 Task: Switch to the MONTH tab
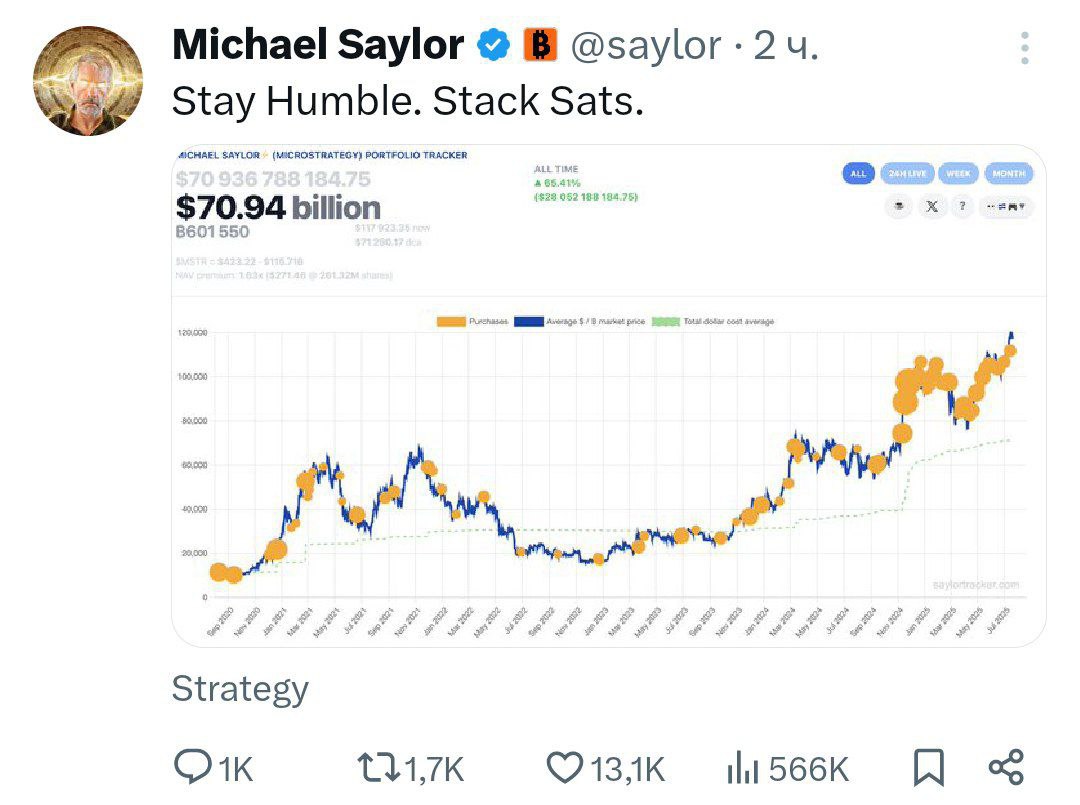click(x=1008, y=174)
